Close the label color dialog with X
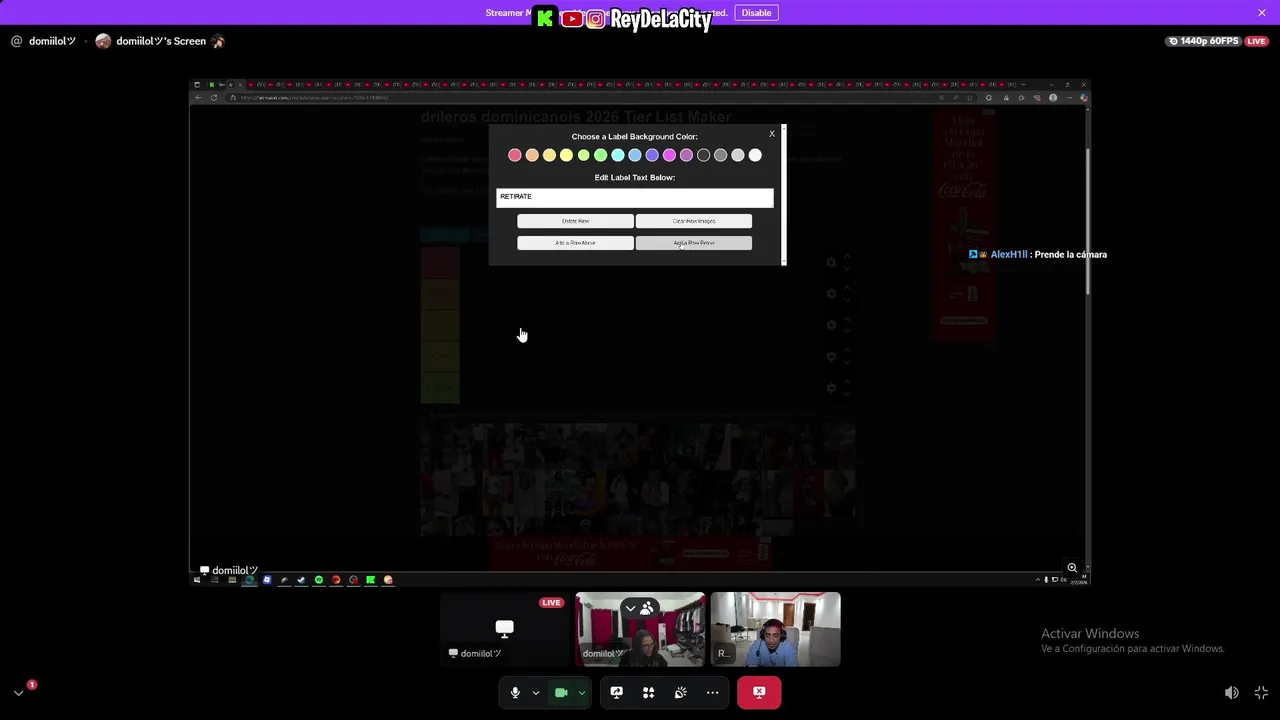Screen dimensions: 1280x720 pyautogui.click(x=772, y=134)
